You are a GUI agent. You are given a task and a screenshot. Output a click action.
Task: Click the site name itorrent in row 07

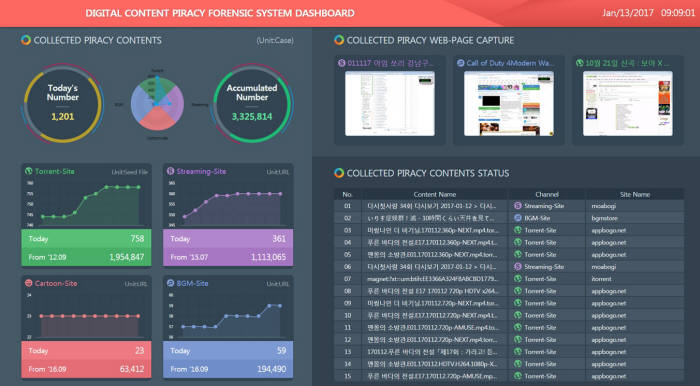(601, 279)
